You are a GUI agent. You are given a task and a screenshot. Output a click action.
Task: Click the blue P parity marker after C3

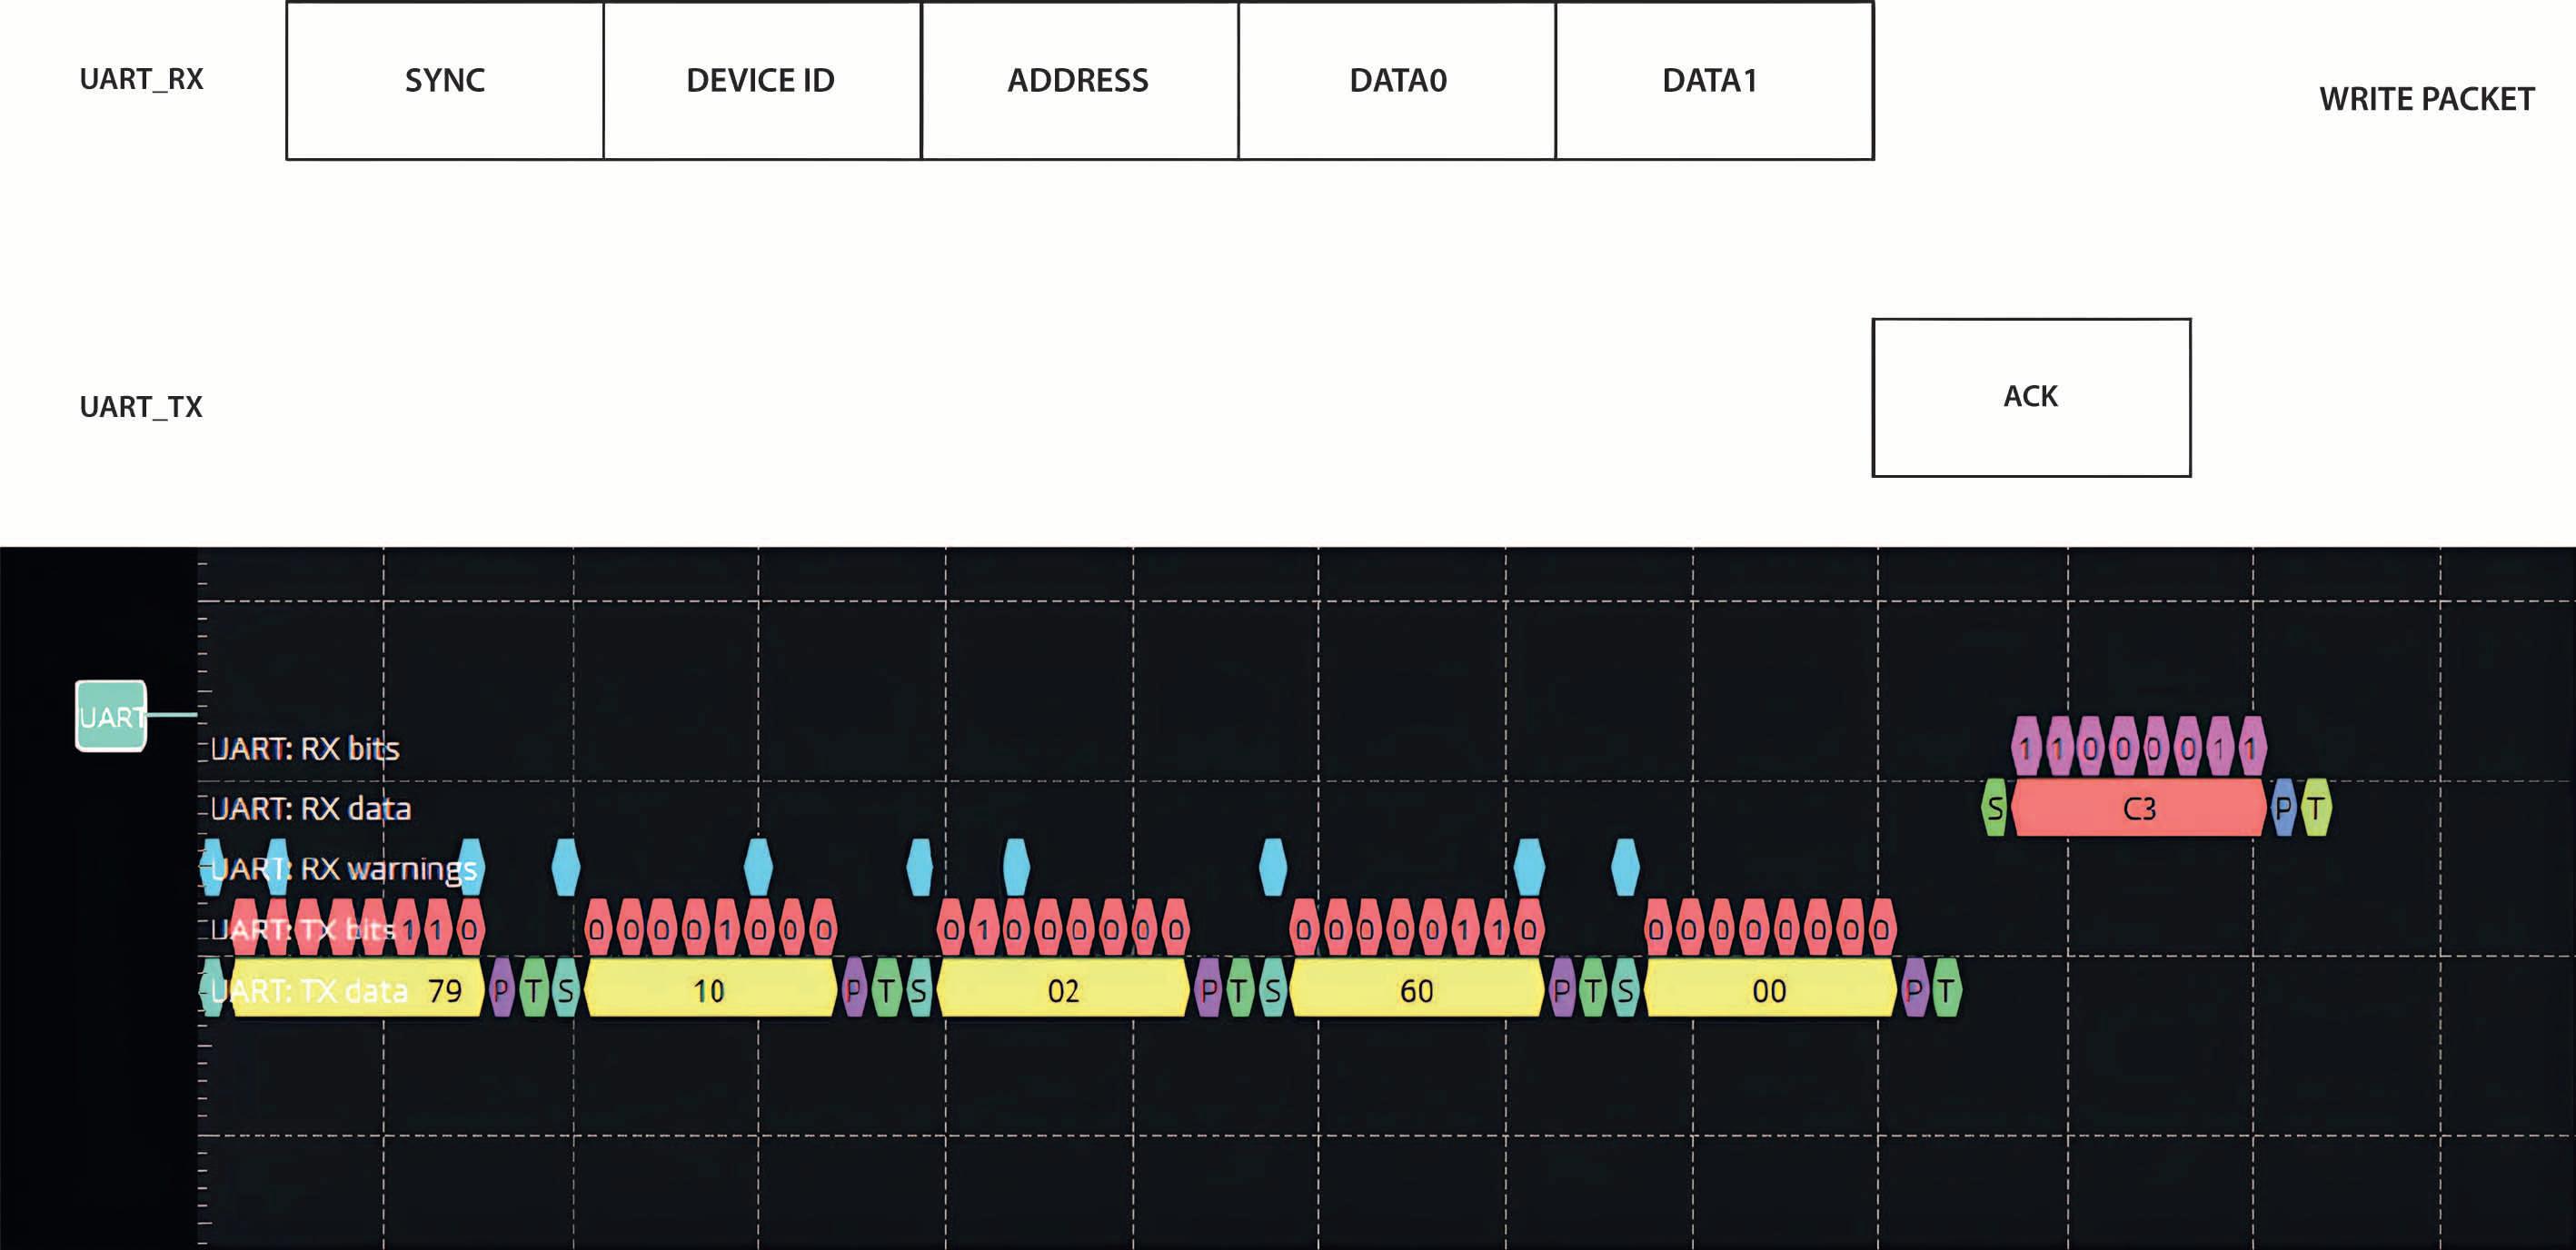click(2283, 808)
